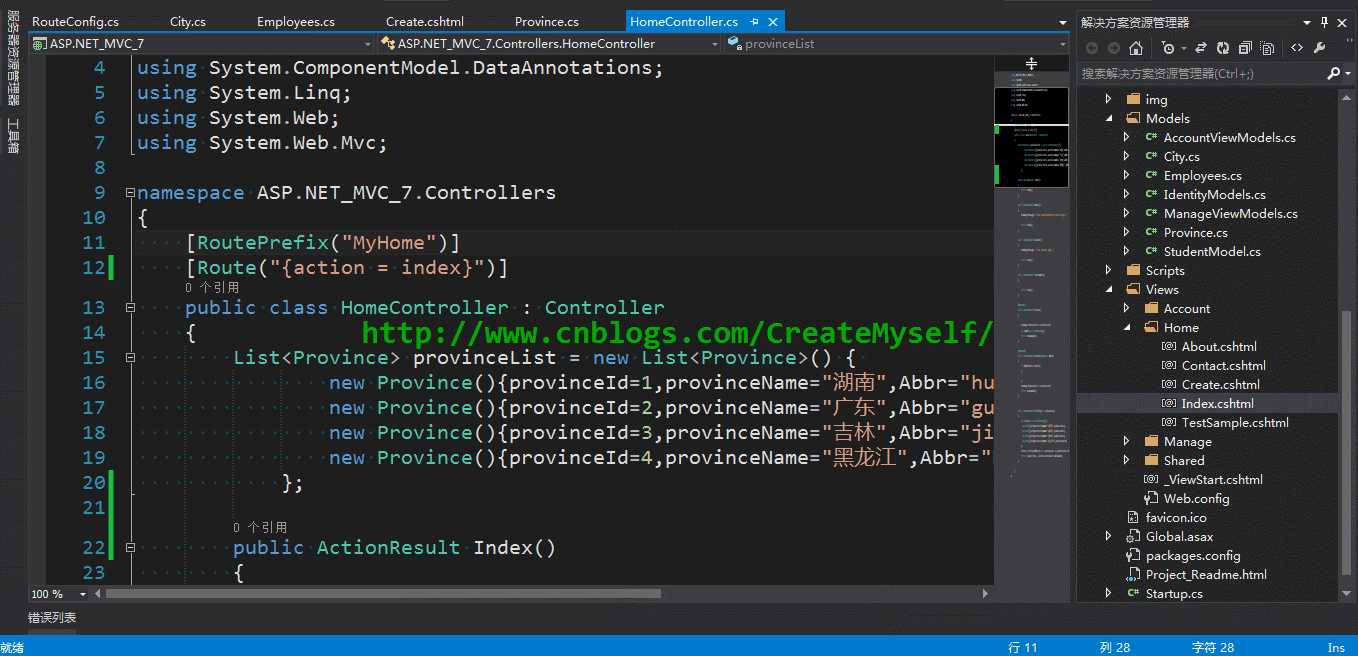
Task: Click the Collapse All icon in Solution Explorer
Action: pyautogui.click(x=1245, y=48)
